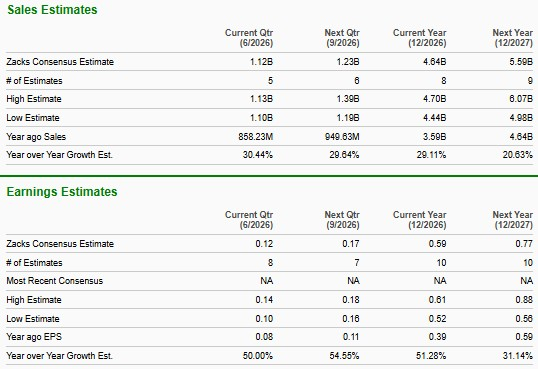
Task: Click Sales High Estimate value 6.07B
Action: pos(521,99)
